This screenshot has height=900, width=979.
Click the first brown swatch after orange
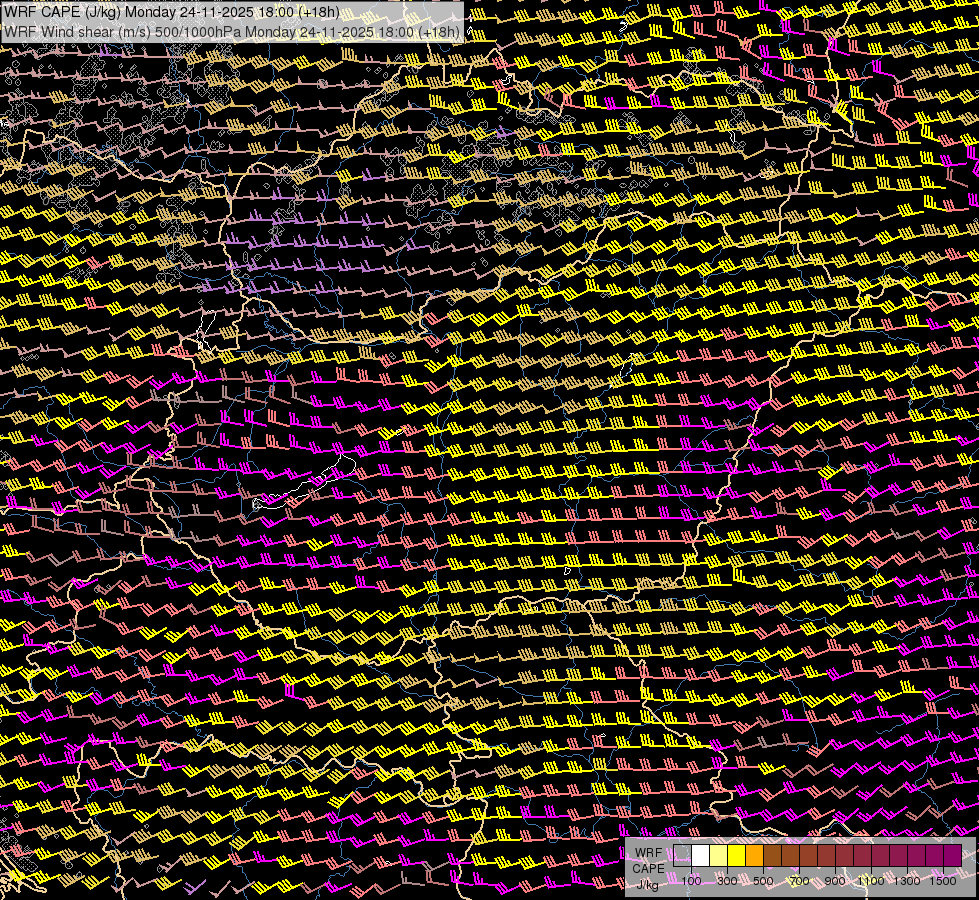772,856
